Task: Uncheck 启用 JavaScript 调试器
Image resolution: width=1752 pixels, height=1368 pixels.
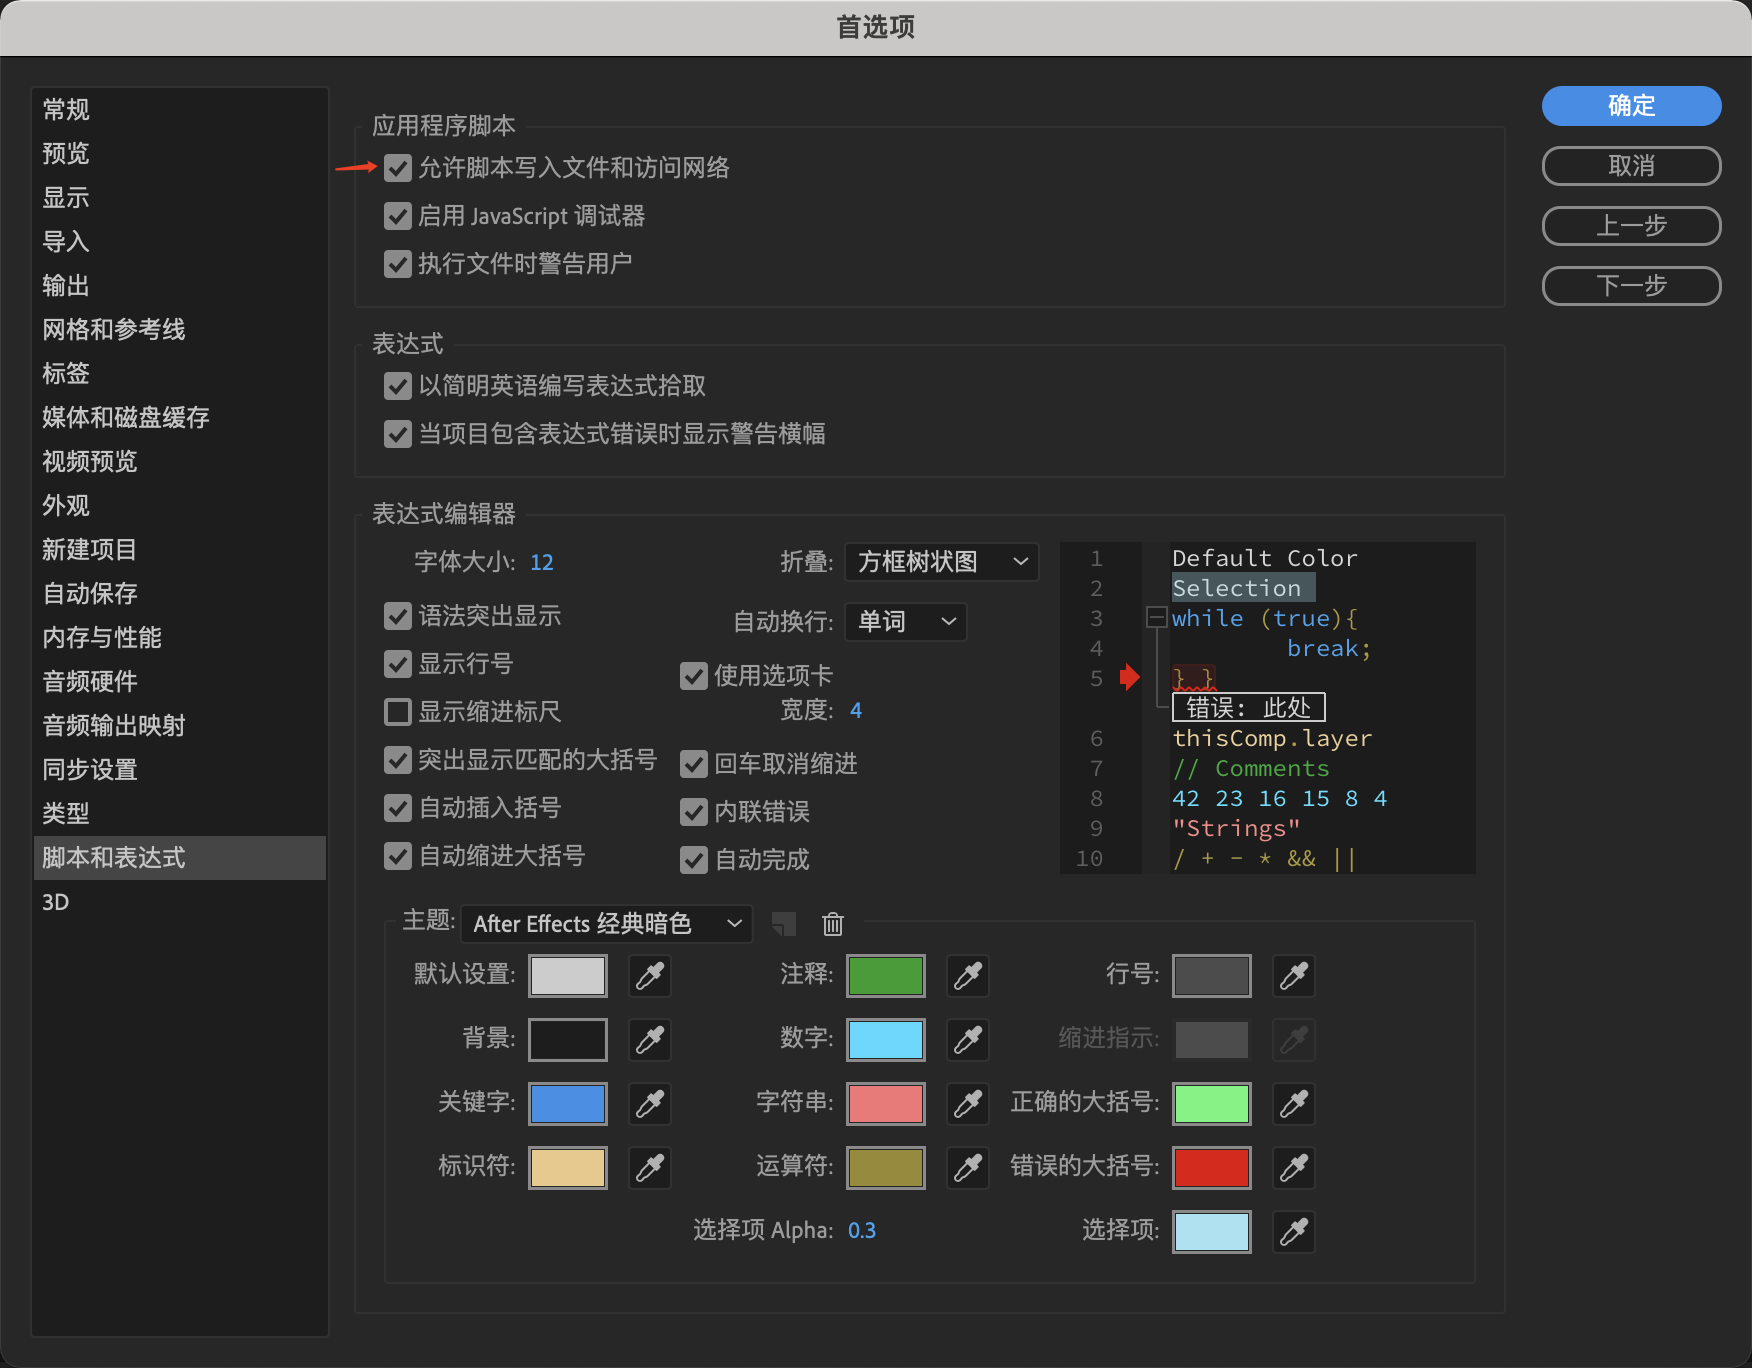Action: (397, 216)
